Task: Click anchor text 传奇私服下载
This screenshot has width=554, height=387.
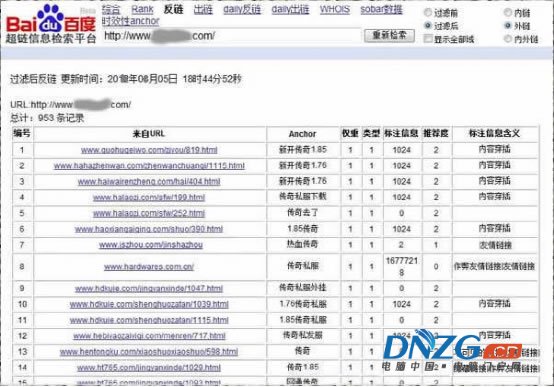Action: click(303, 197)
